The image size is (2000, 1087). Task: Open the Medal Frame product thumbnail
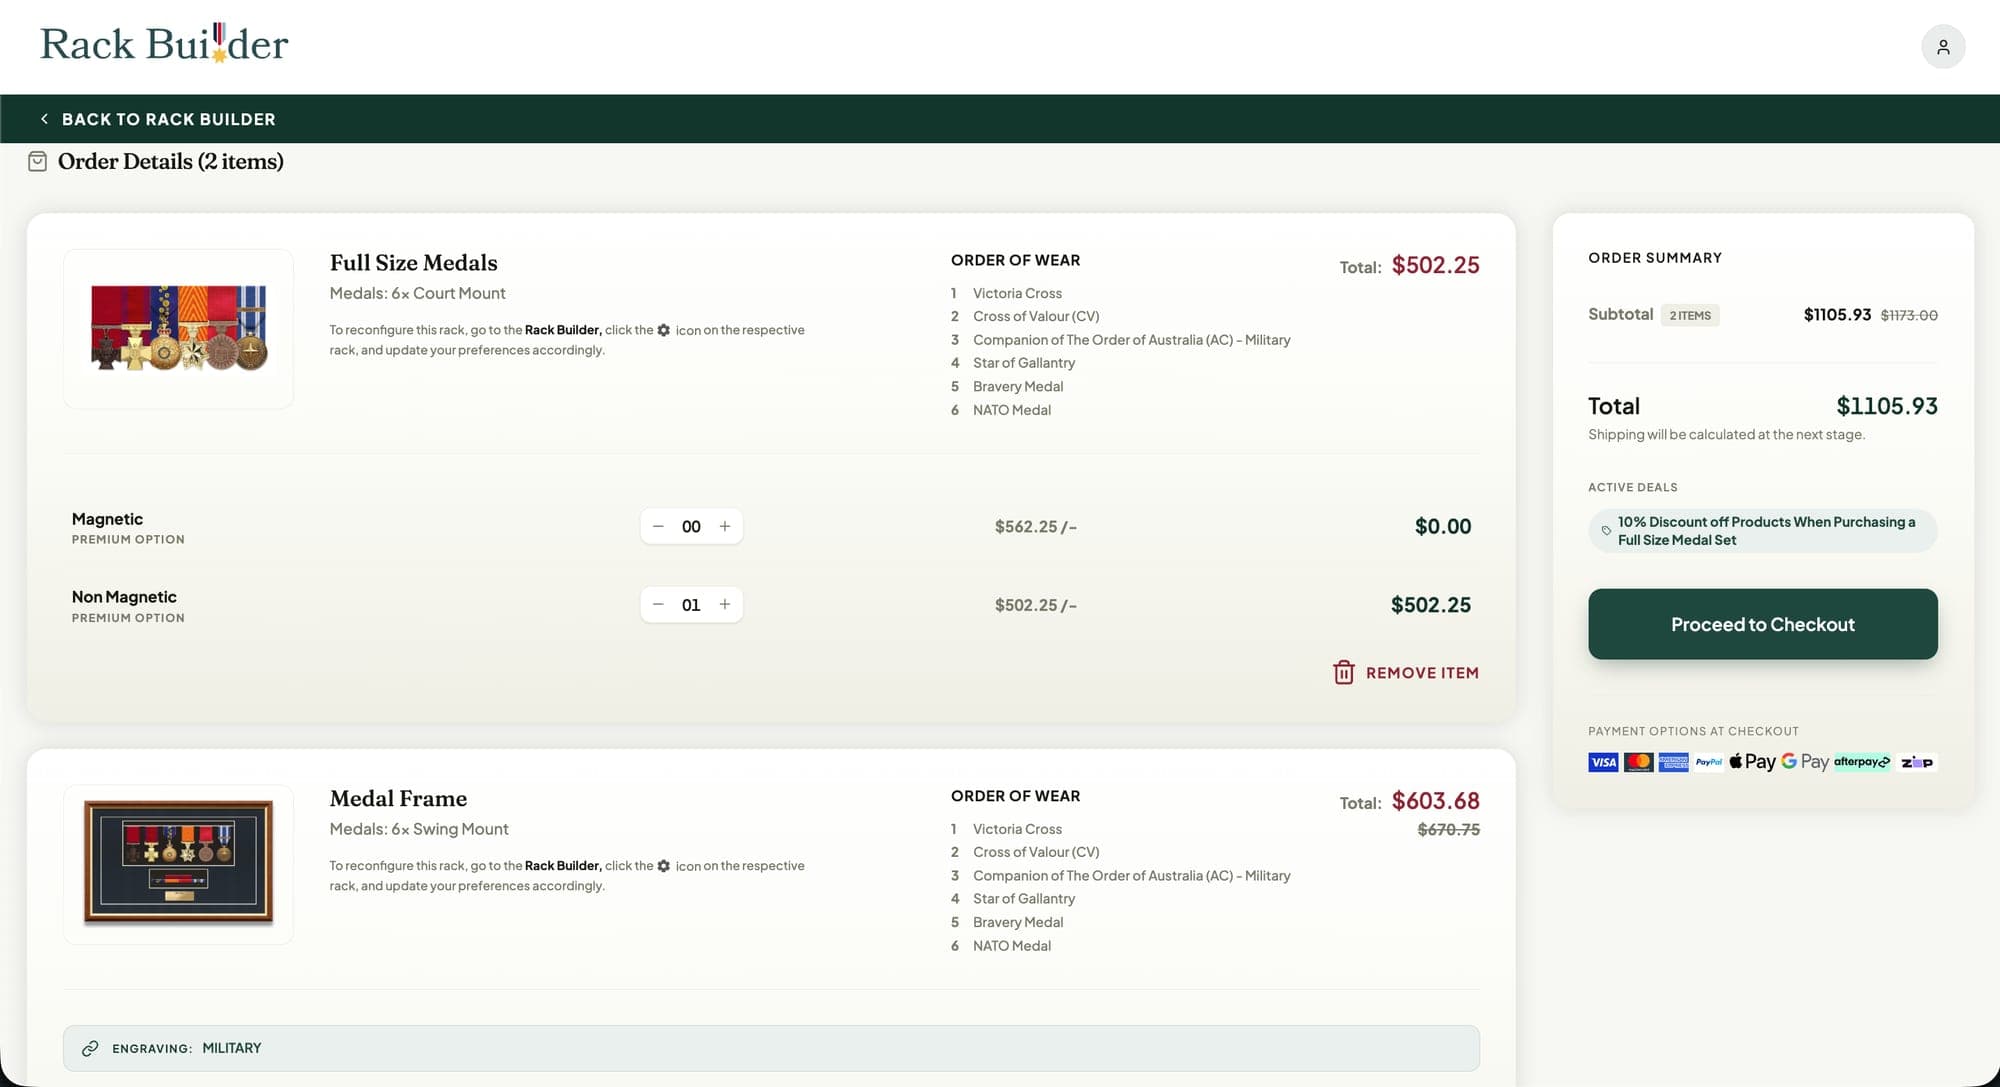coord(178,864)
